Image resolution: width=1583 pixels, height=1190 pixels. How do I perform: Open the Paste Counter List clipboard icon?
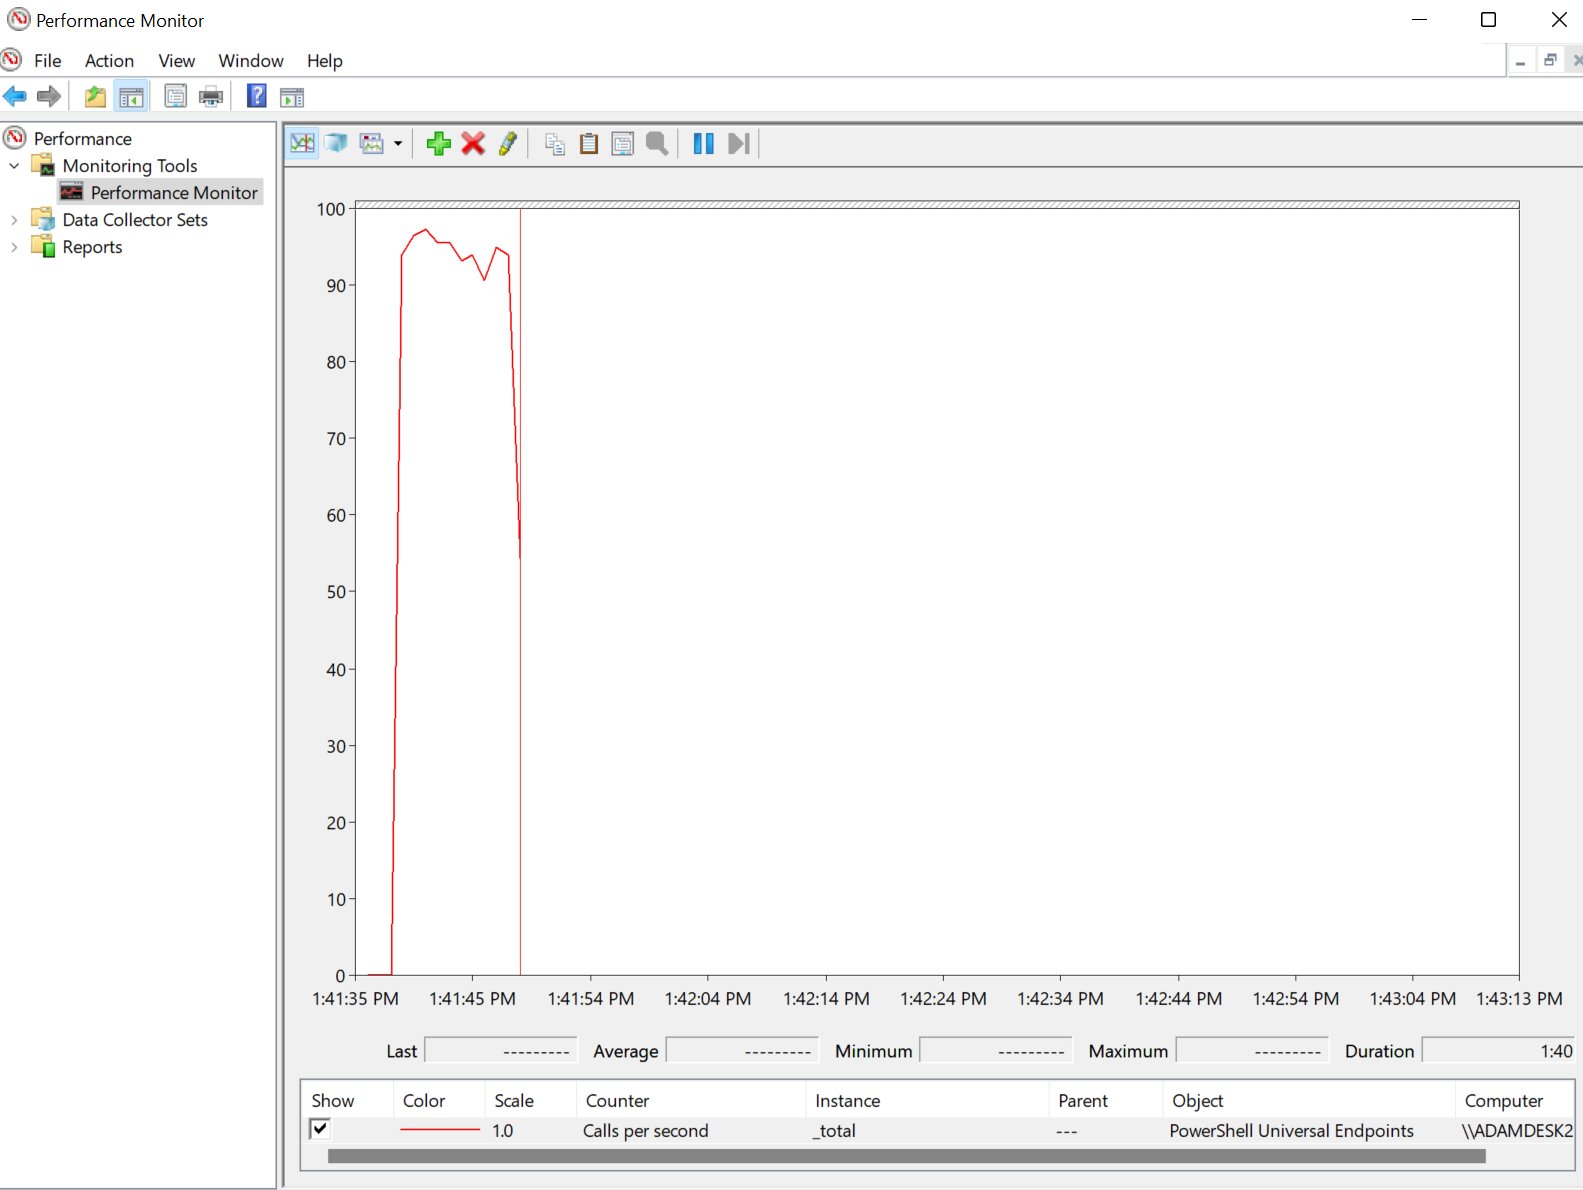click(x=589, y=144)
